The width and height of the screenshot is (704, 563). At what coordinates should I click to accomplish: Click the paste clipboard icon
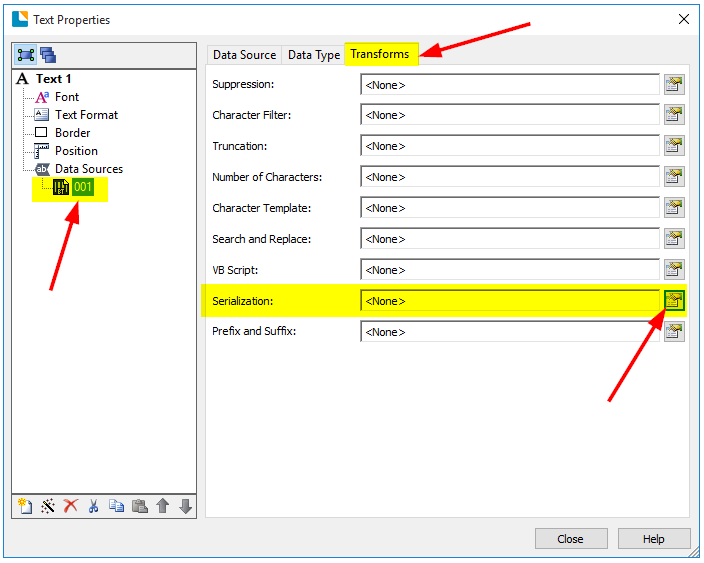[x=139, y=506]
